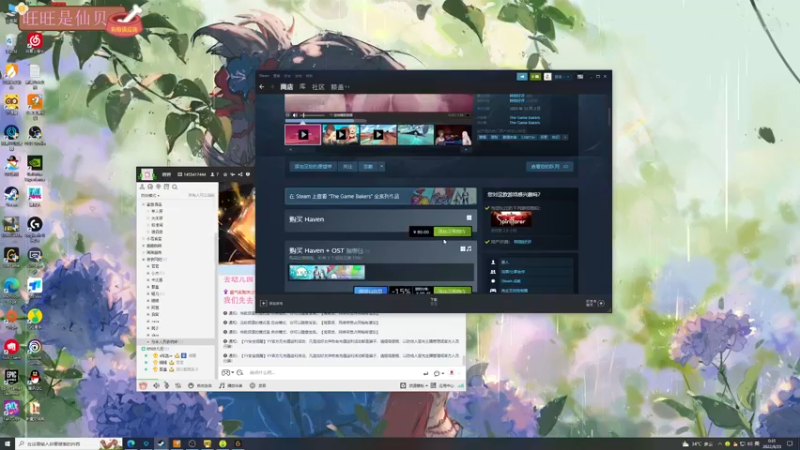
Task: Click the YY share icon in header
Action: pyautogui.click(x=240, y=174)
